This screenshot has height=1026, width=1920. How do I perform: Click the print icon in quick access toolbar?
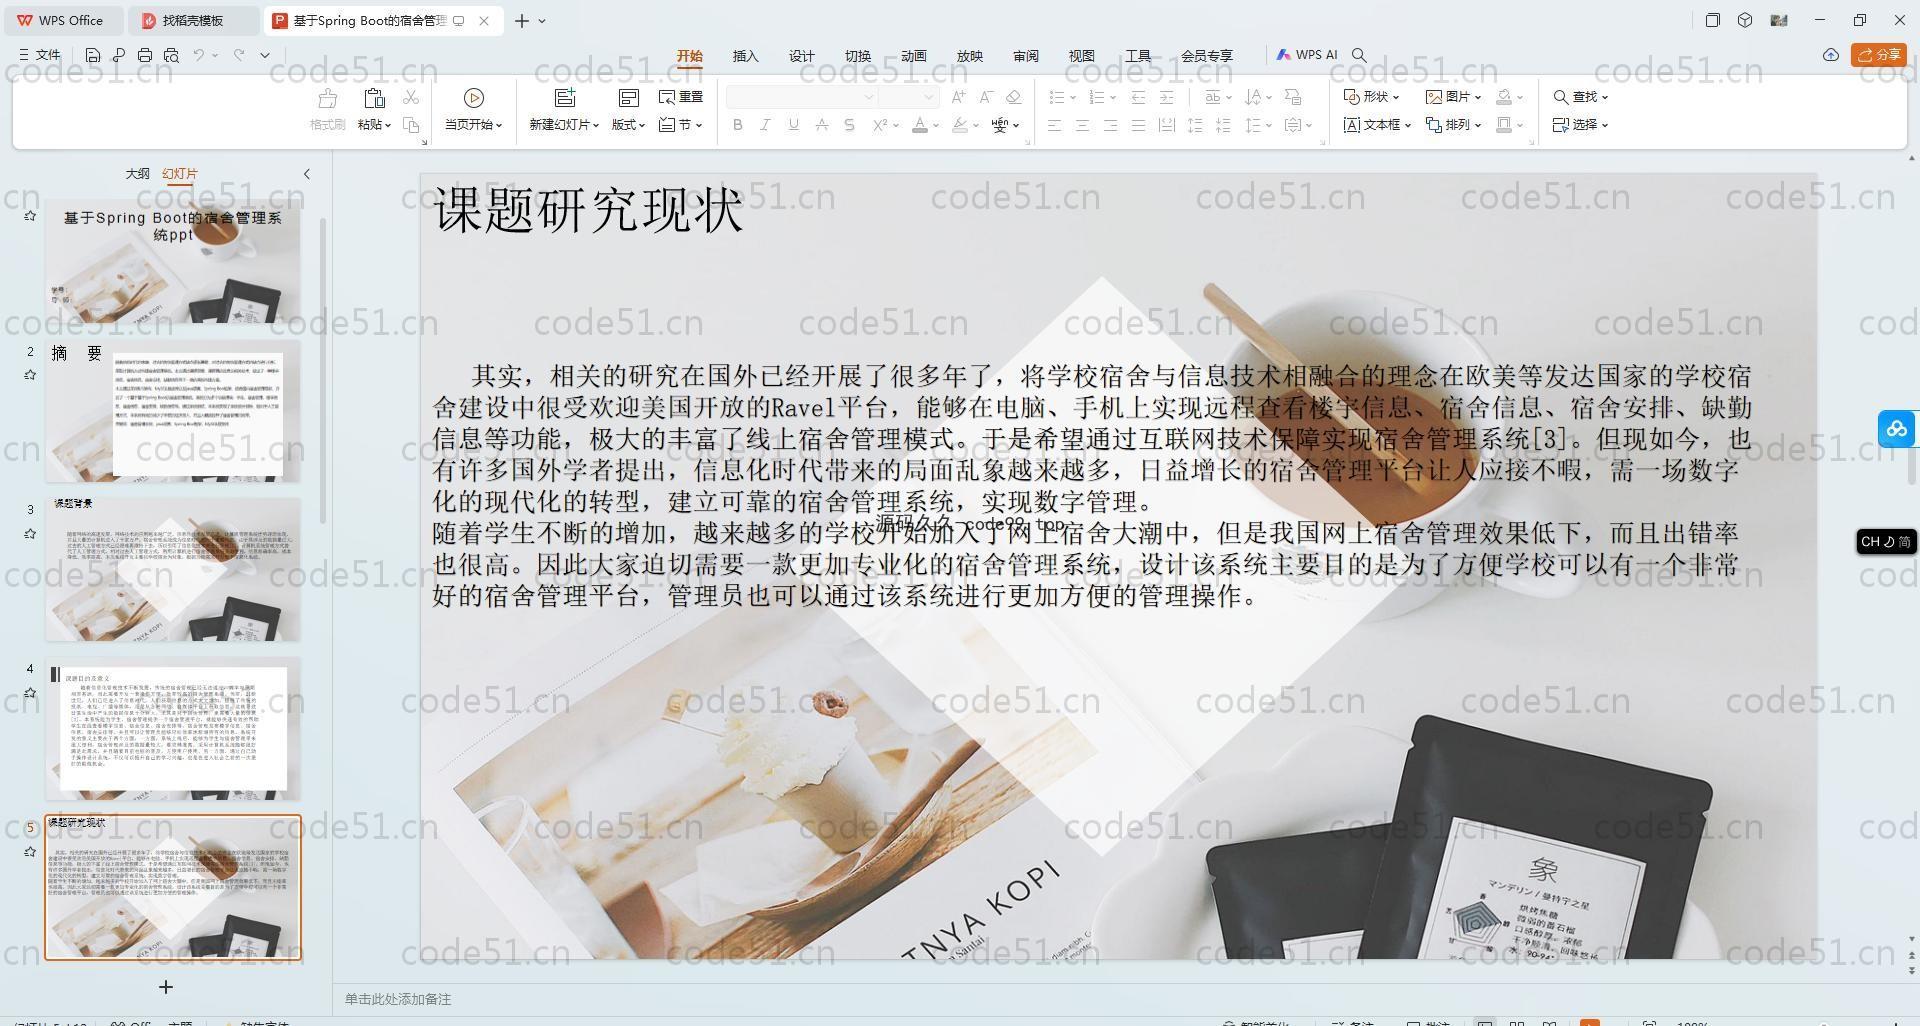click(x=145, y=55)
